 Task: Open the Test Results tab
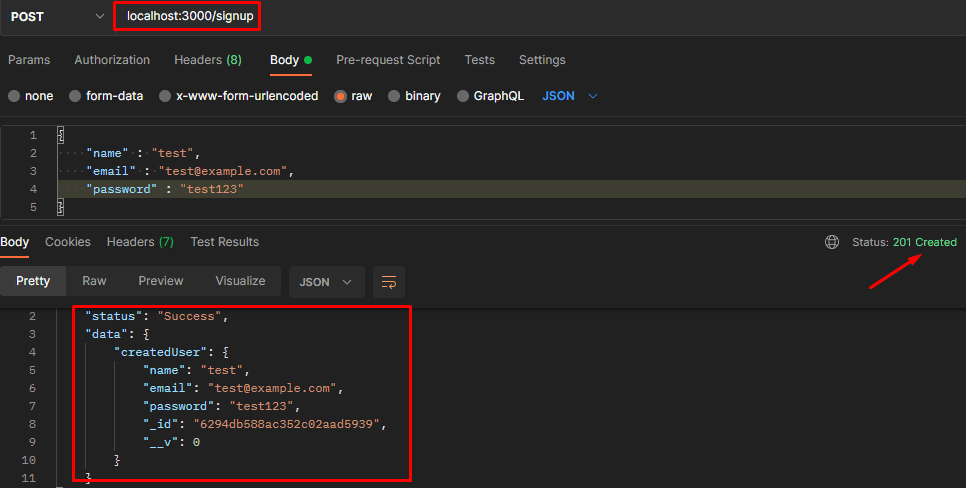224,242
